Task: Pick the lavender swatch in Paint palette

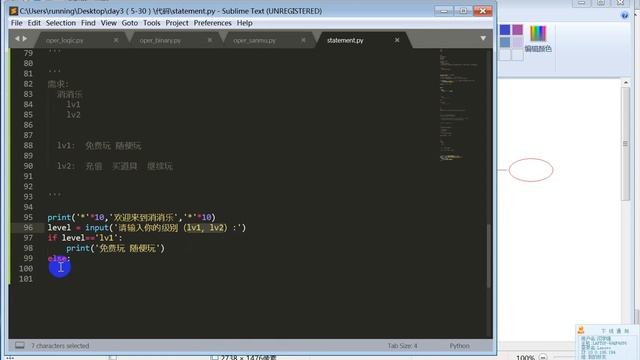Action: [x=518, y=42]
